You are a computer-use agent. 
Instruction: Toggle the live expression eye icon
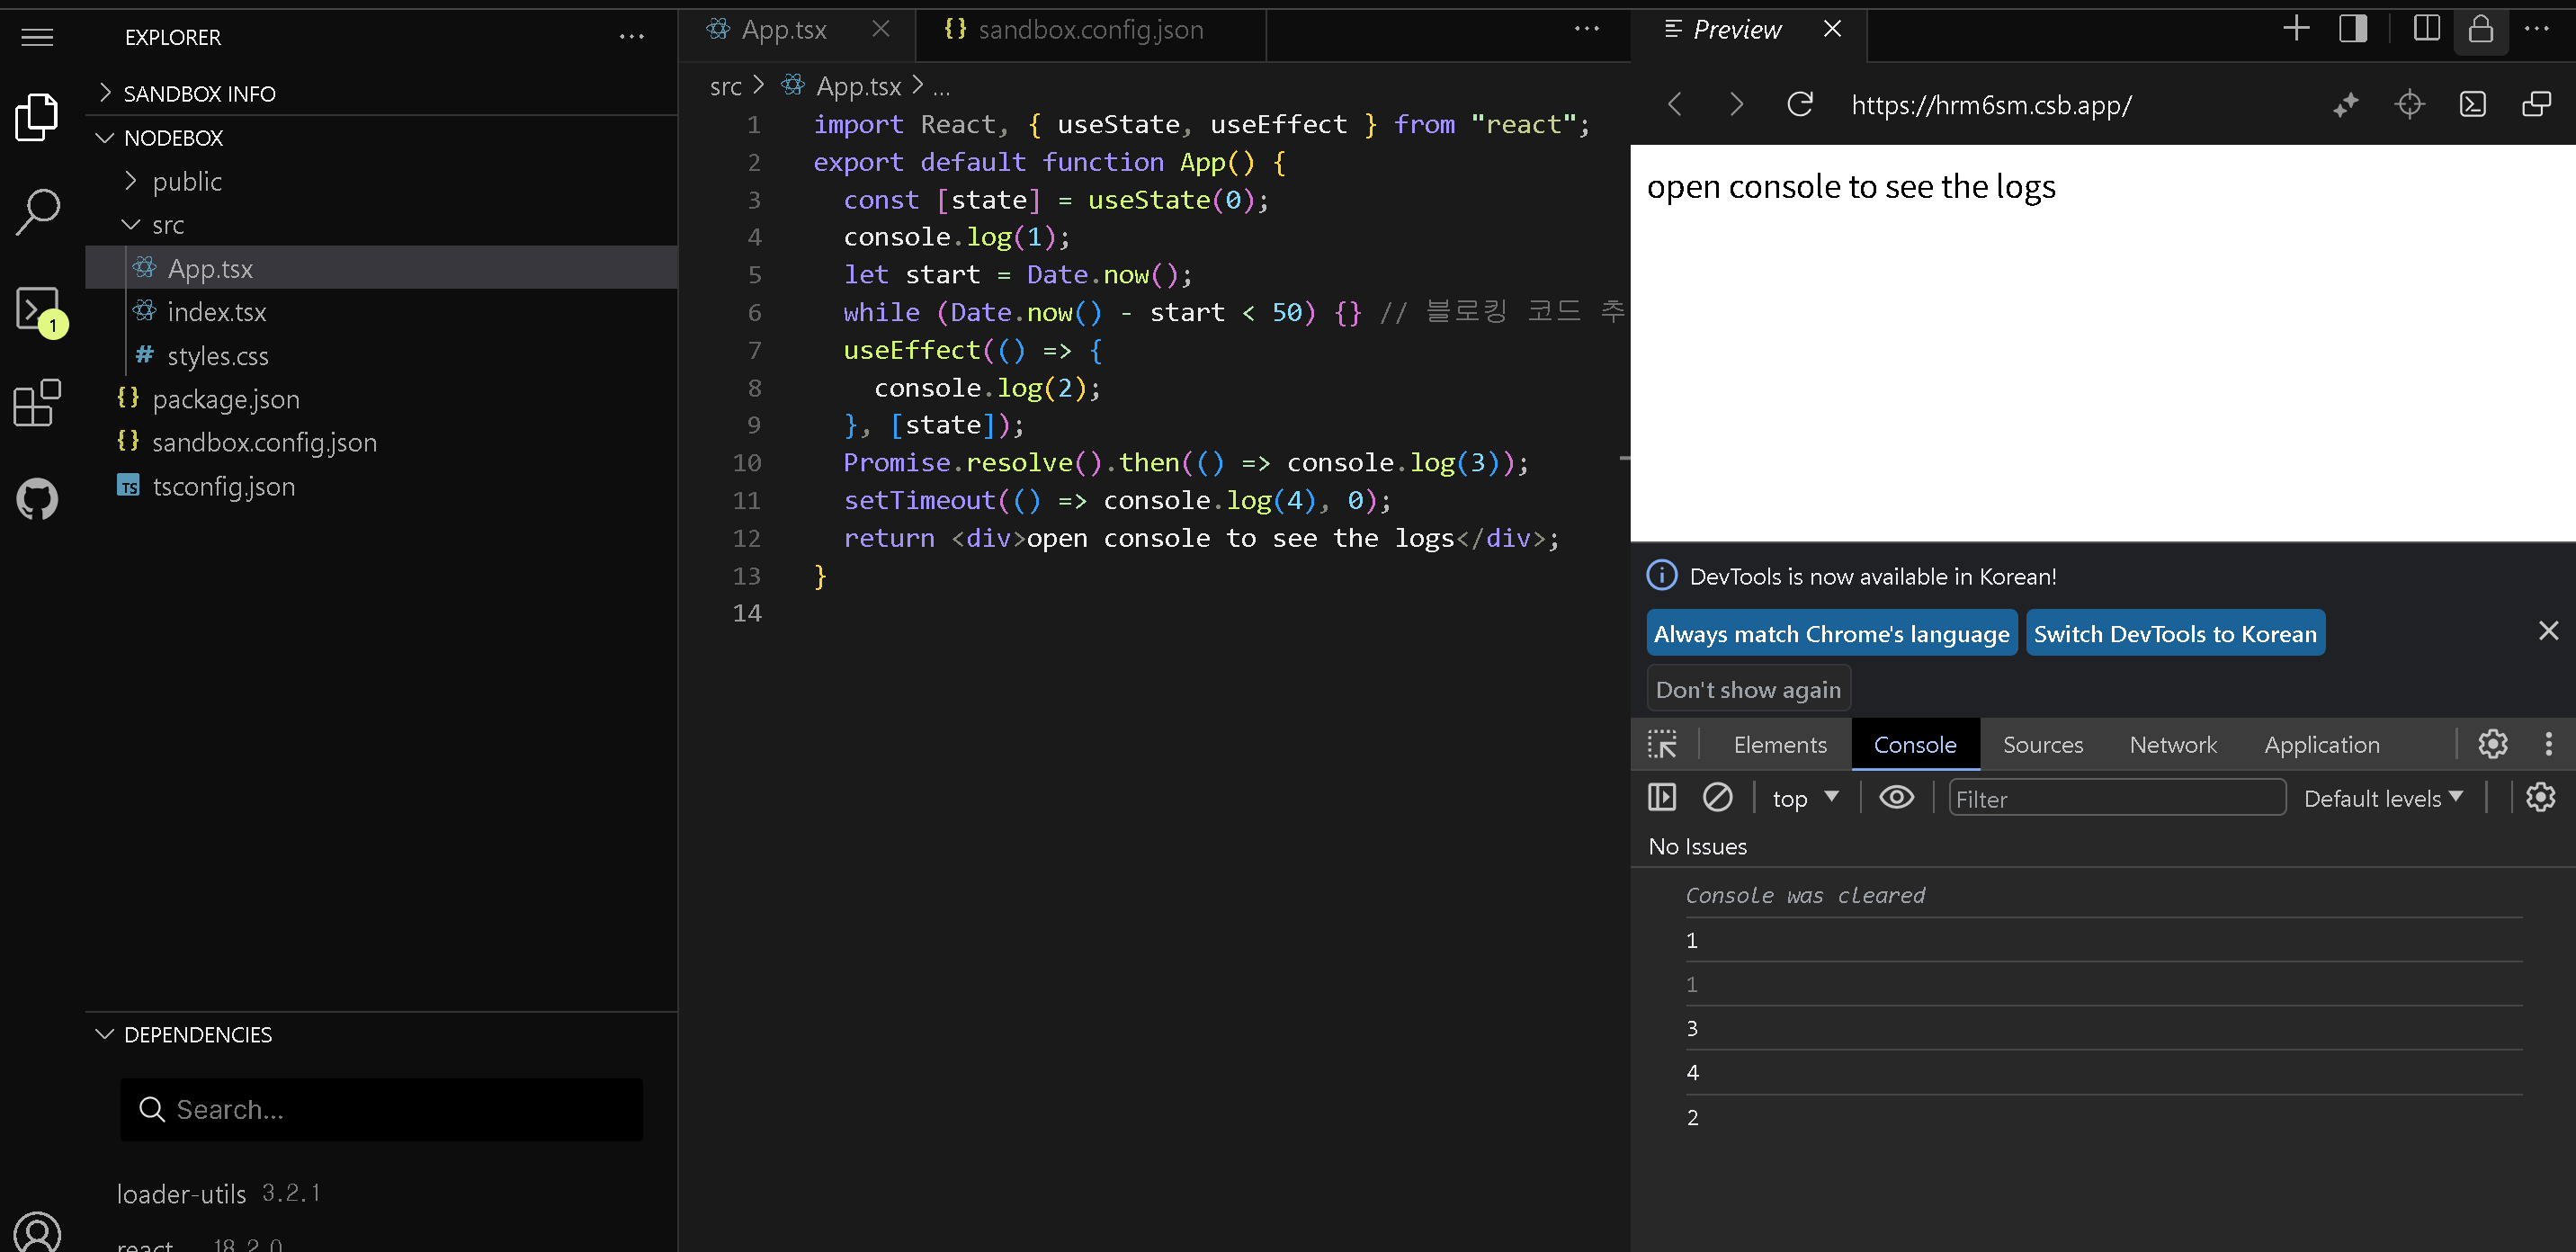tap(1896, 797)
